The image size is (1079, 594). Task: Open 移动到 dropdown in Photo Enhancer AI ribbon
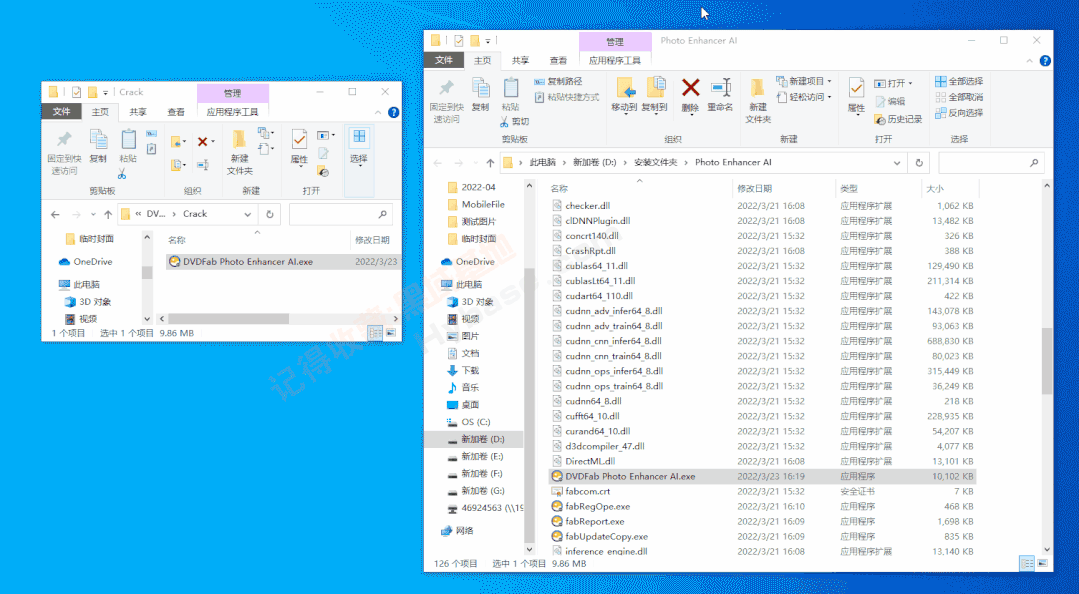click(x=624, y=112)
